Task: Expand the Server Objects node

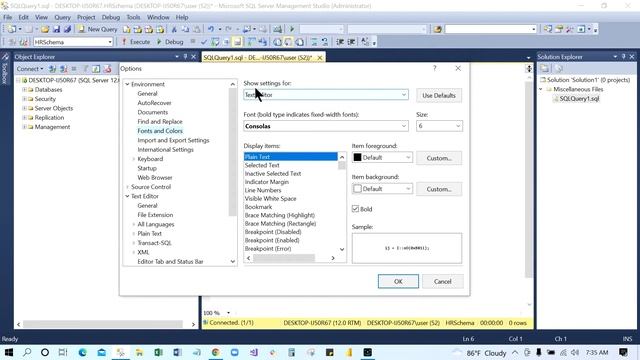Action: [x=24, y=108]
